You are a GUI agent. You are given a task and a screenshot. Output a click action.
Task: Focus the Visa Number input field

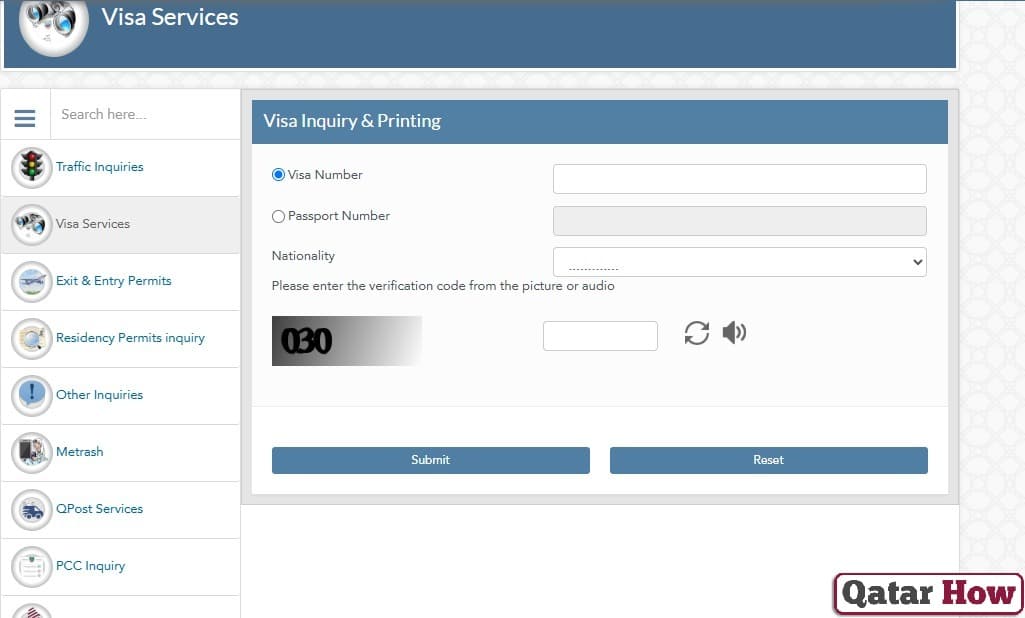[739, 179]
